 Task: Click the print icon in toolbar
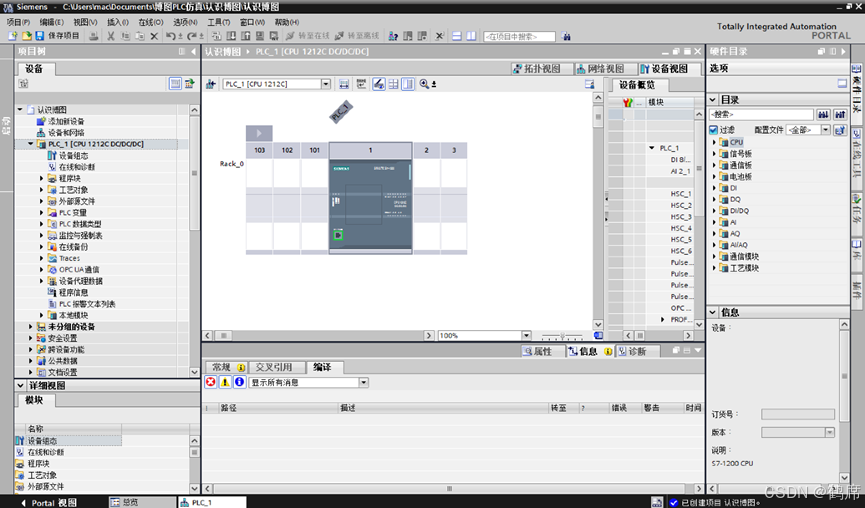click(x=94, y=36)
